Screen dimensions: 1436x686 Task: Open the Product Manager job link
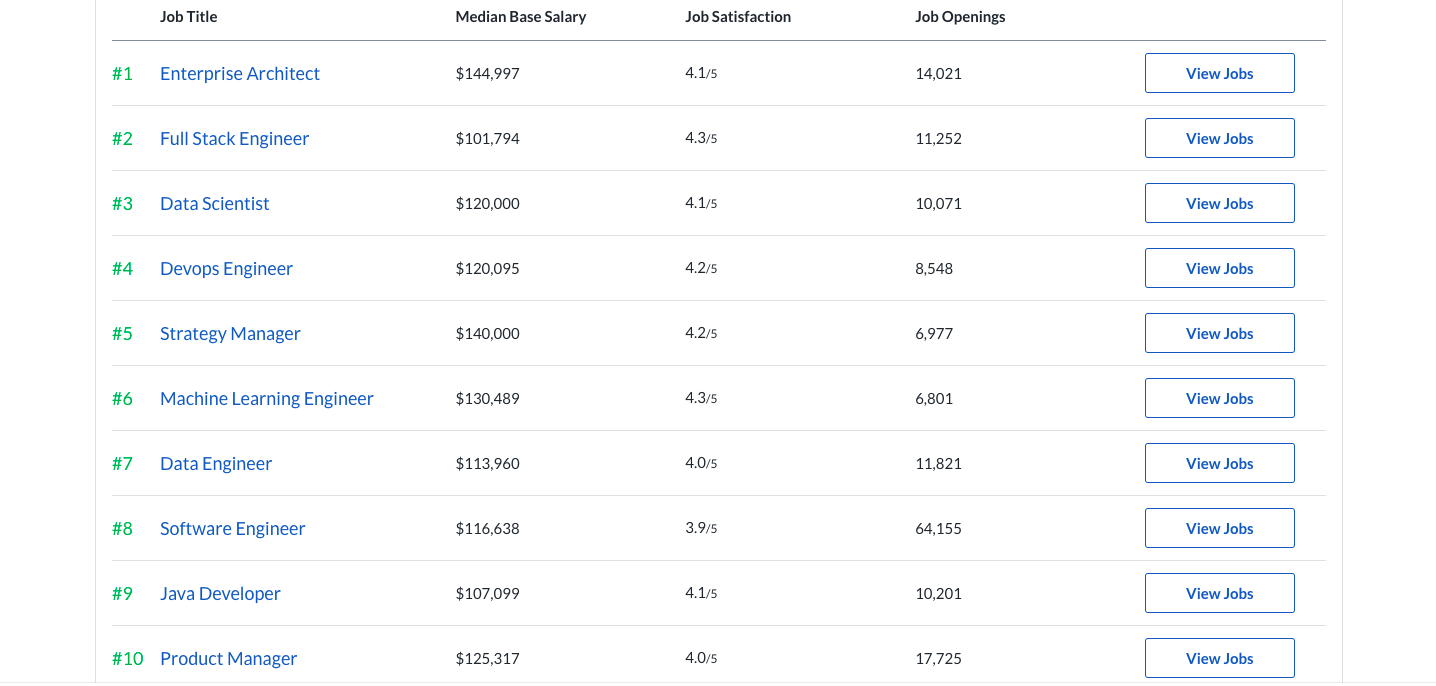(228, 659)
